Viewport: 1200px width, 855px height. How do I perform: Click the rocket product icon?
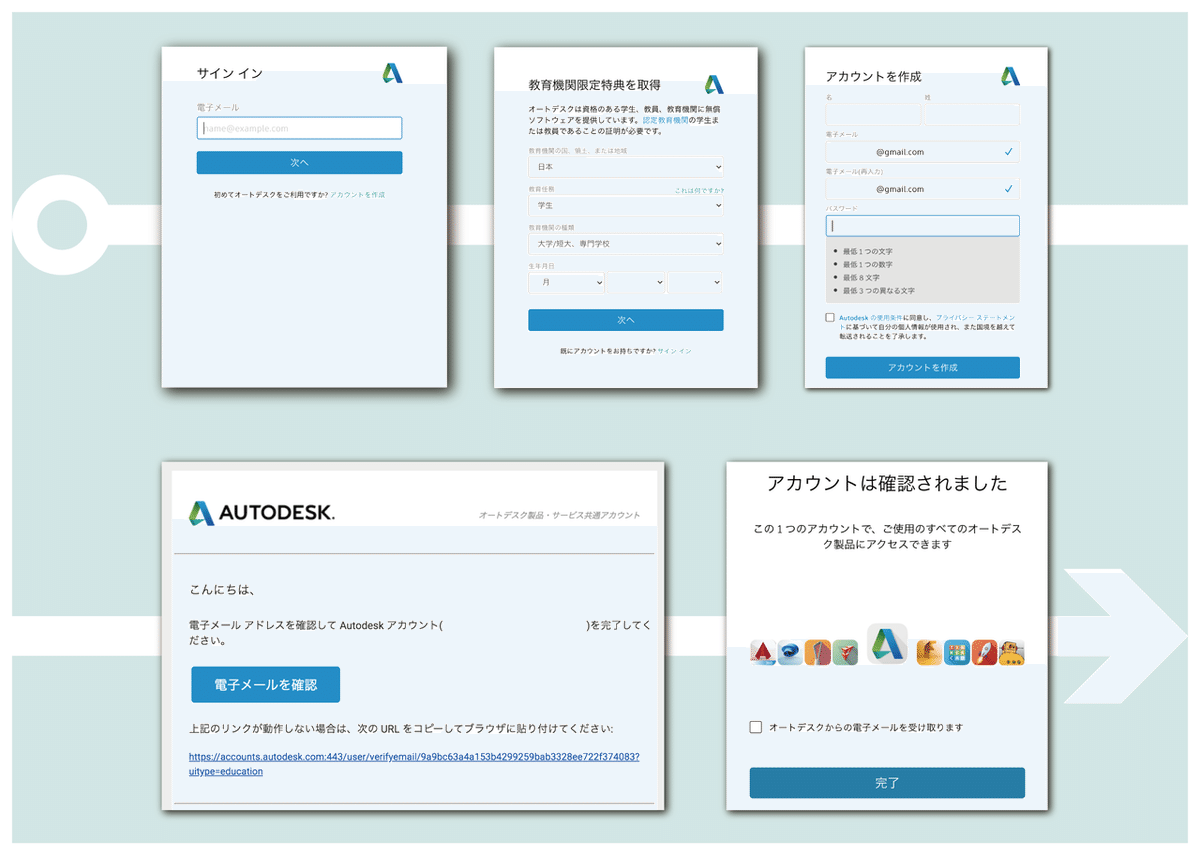click(x=985, y=654)
